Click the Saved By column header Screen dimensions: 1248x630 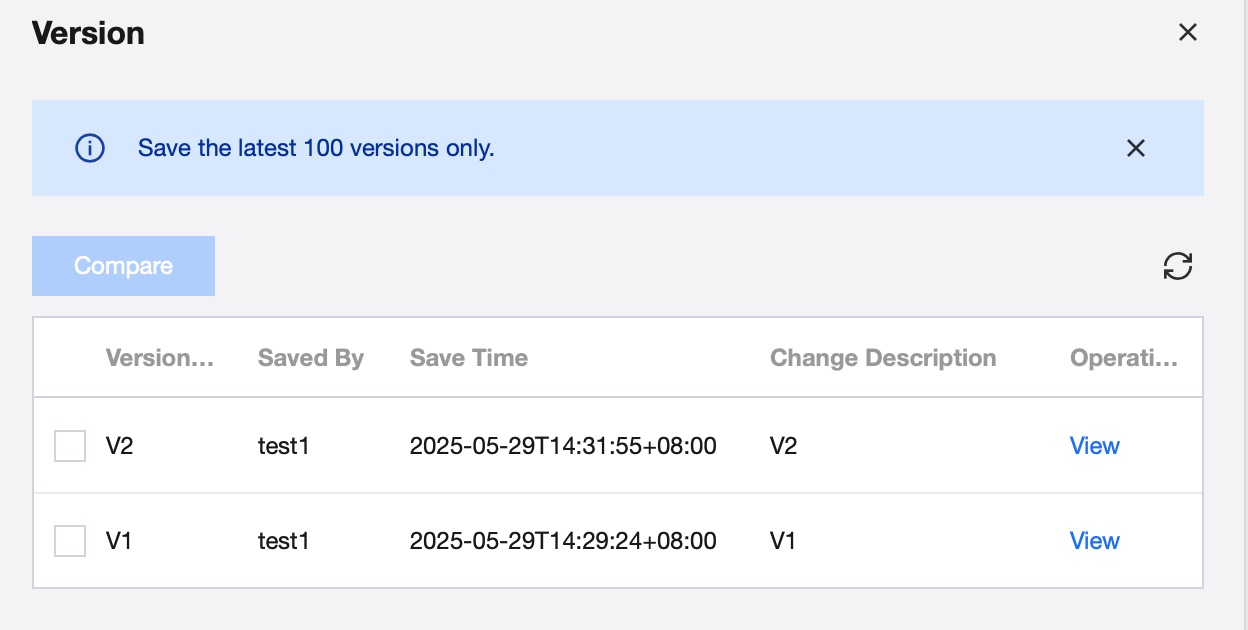[311, 358]
